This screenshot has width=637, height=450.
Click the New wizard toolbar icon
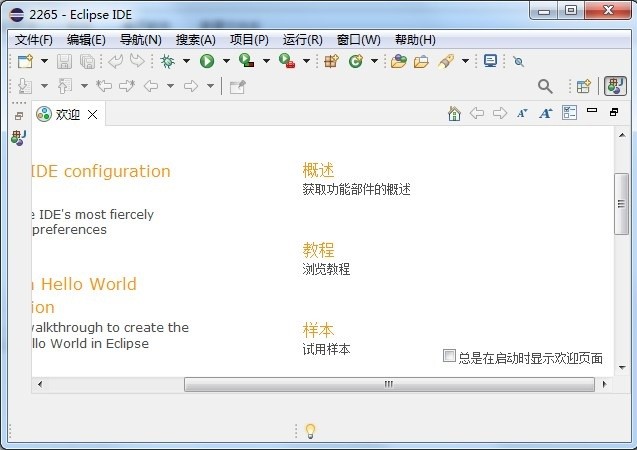pyautogui.click(x=25, y=61)
